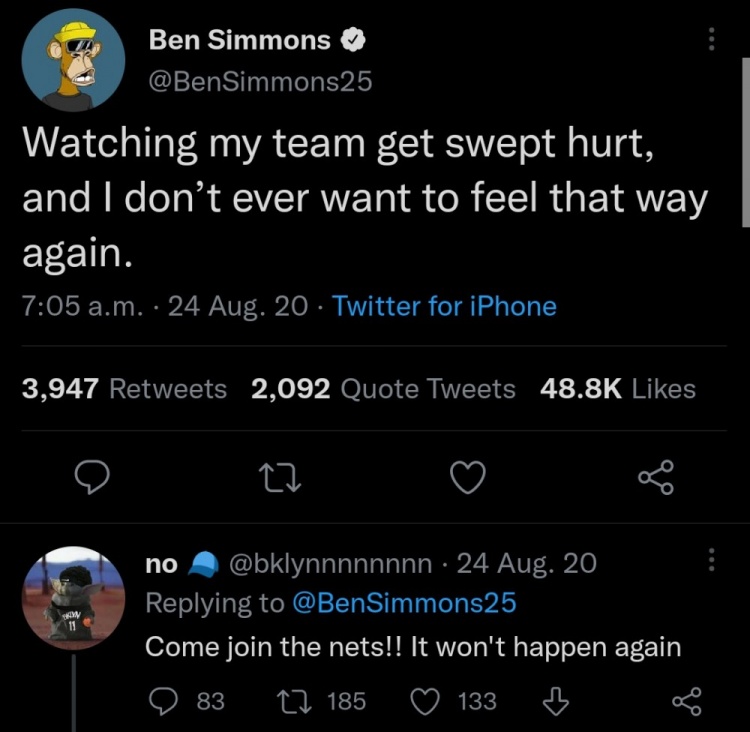Screen dimensions: 750x732
Task: View the 2,092 Quote Tweets
Action: [x=383, y=389]
